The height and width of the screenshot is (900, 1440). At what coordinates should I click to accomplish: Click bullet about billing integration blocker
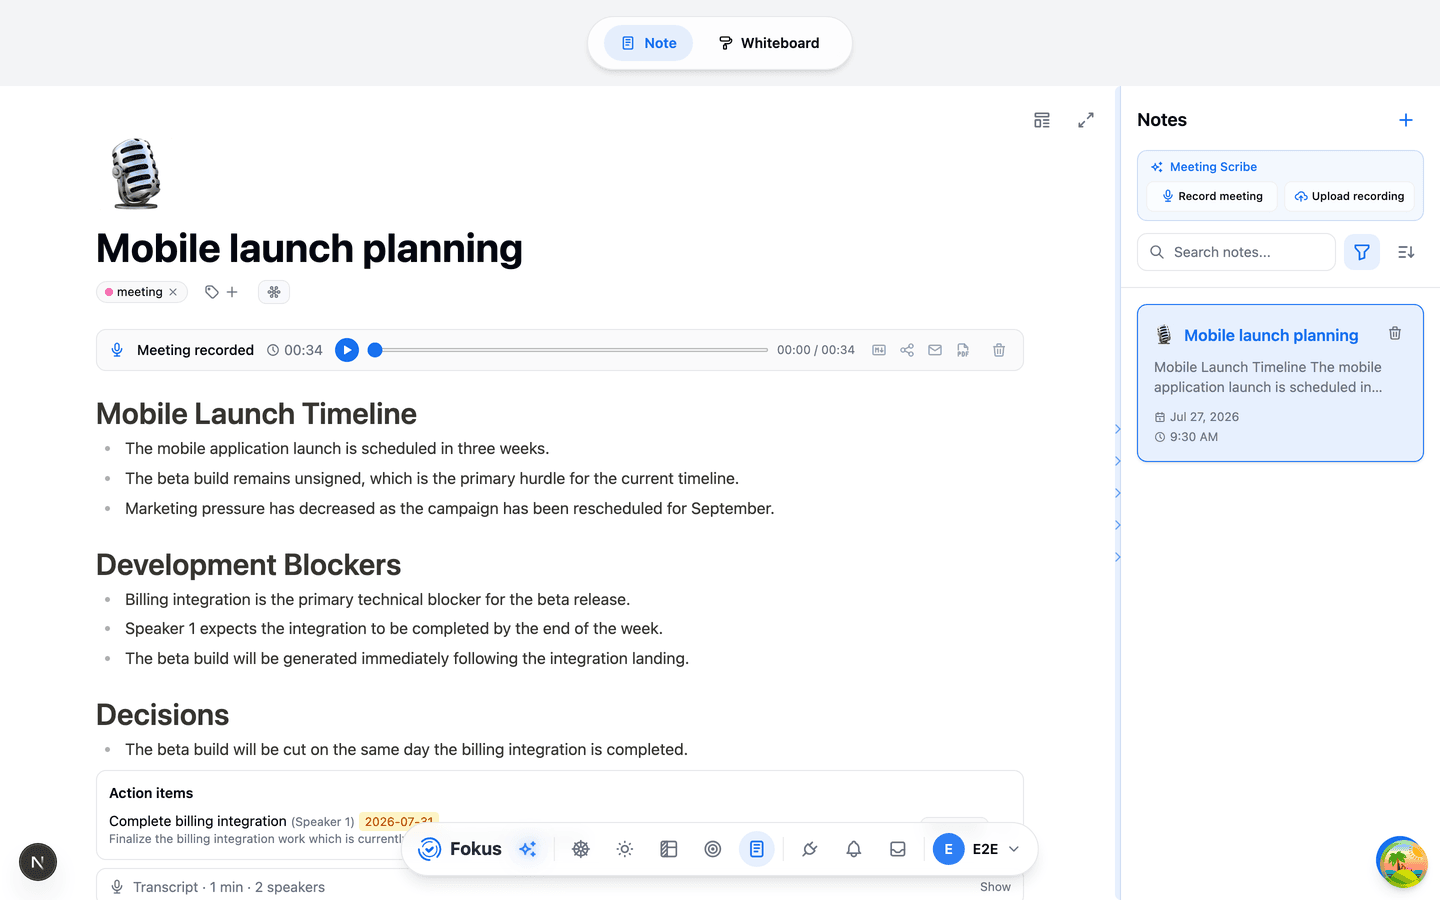[377, 599]
